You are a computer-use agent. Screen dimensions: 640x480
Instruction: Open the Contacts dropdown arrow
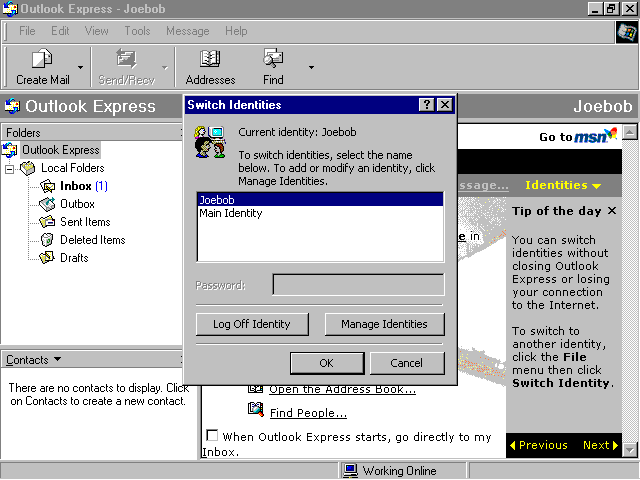[x=57, y=359]
